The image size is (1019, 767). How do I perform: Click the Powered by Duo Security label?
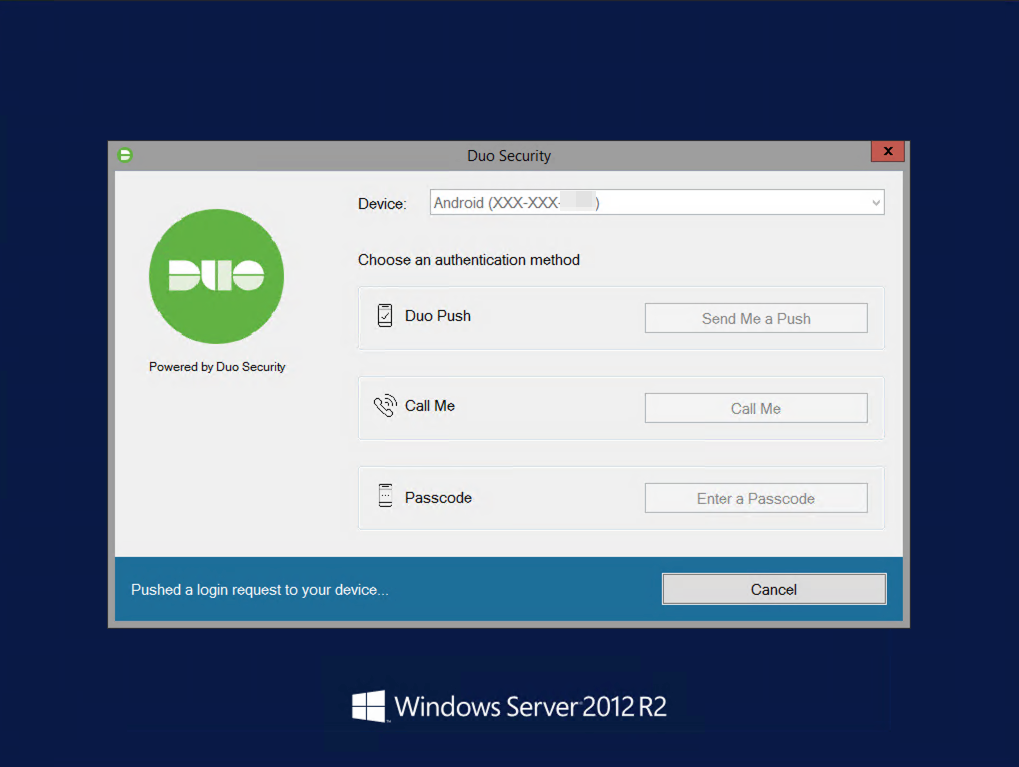216,366
